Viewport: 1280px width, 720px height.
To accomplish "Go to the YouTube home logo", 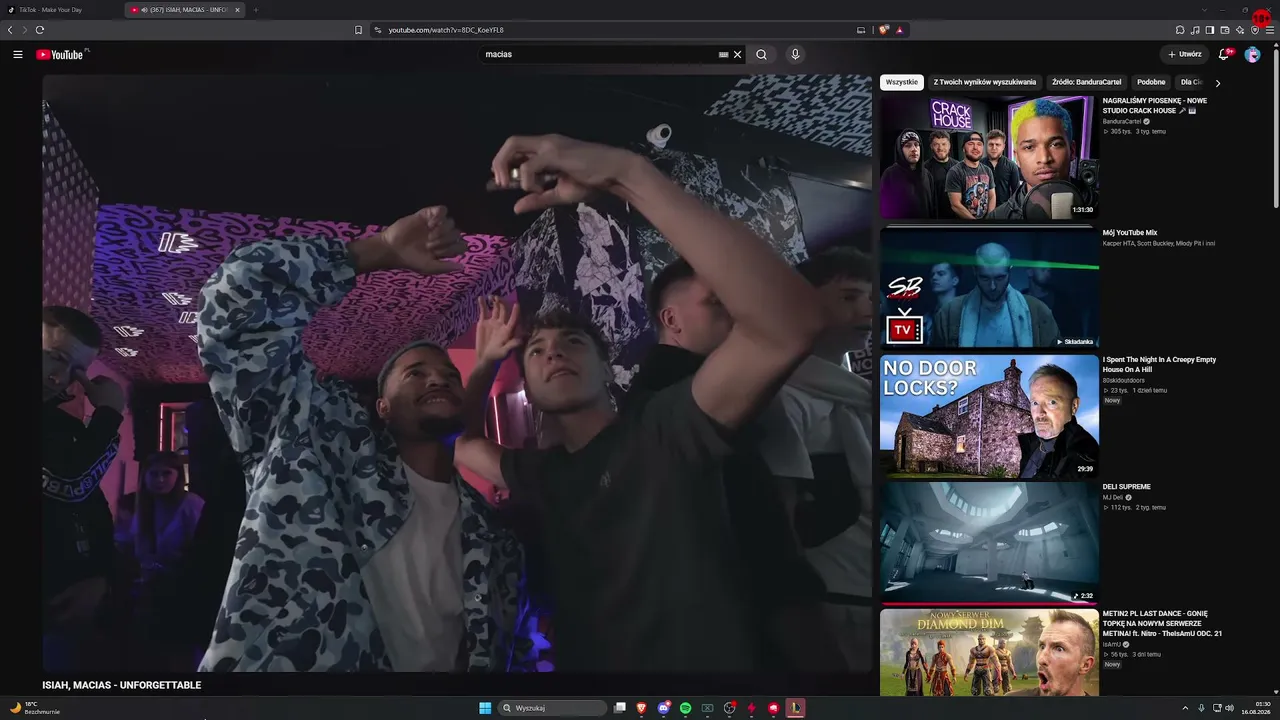I will (60, 54).
